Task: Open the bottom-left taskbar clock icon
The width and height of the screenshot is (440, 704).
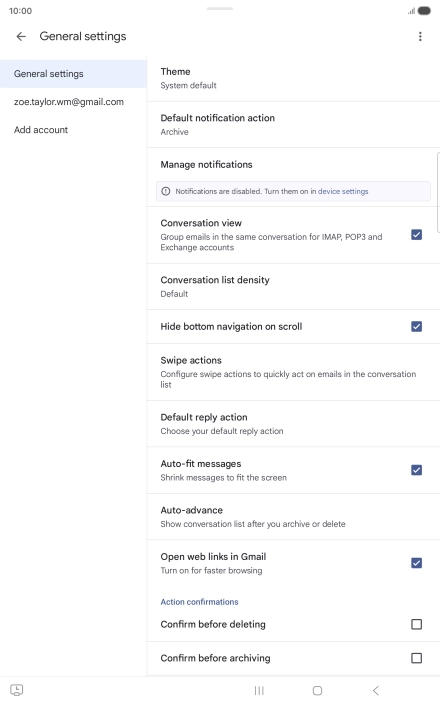Action: point(17,690)
